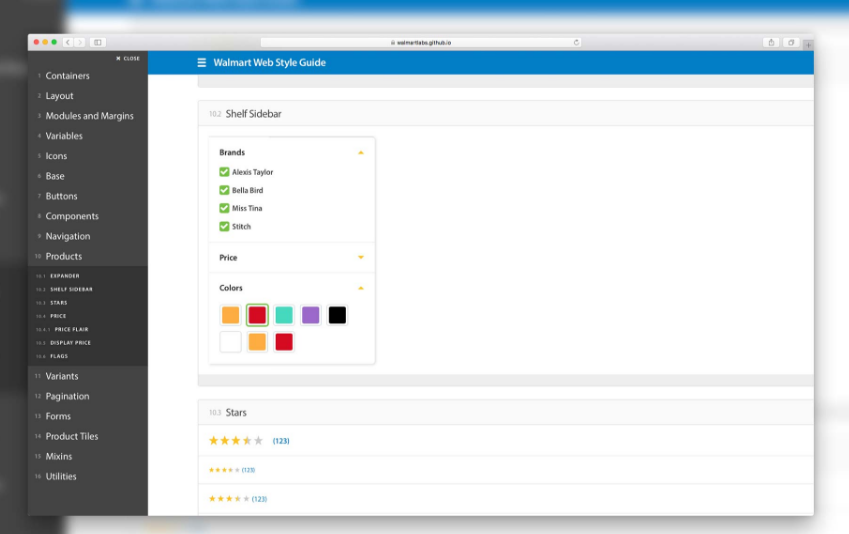Collapse the Colors section
This screenshot has width=849, height=534.
361,288
